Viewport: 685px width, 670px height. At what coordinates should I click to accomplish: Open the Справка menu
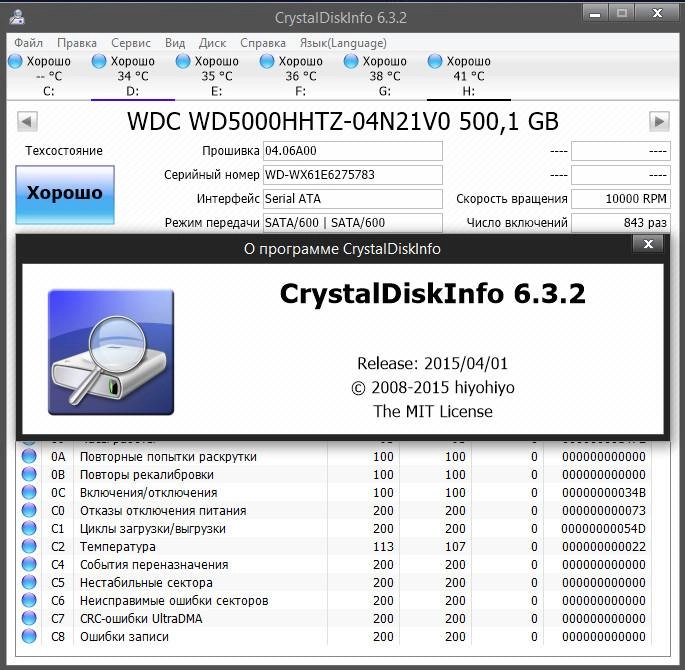pos(263,43)
